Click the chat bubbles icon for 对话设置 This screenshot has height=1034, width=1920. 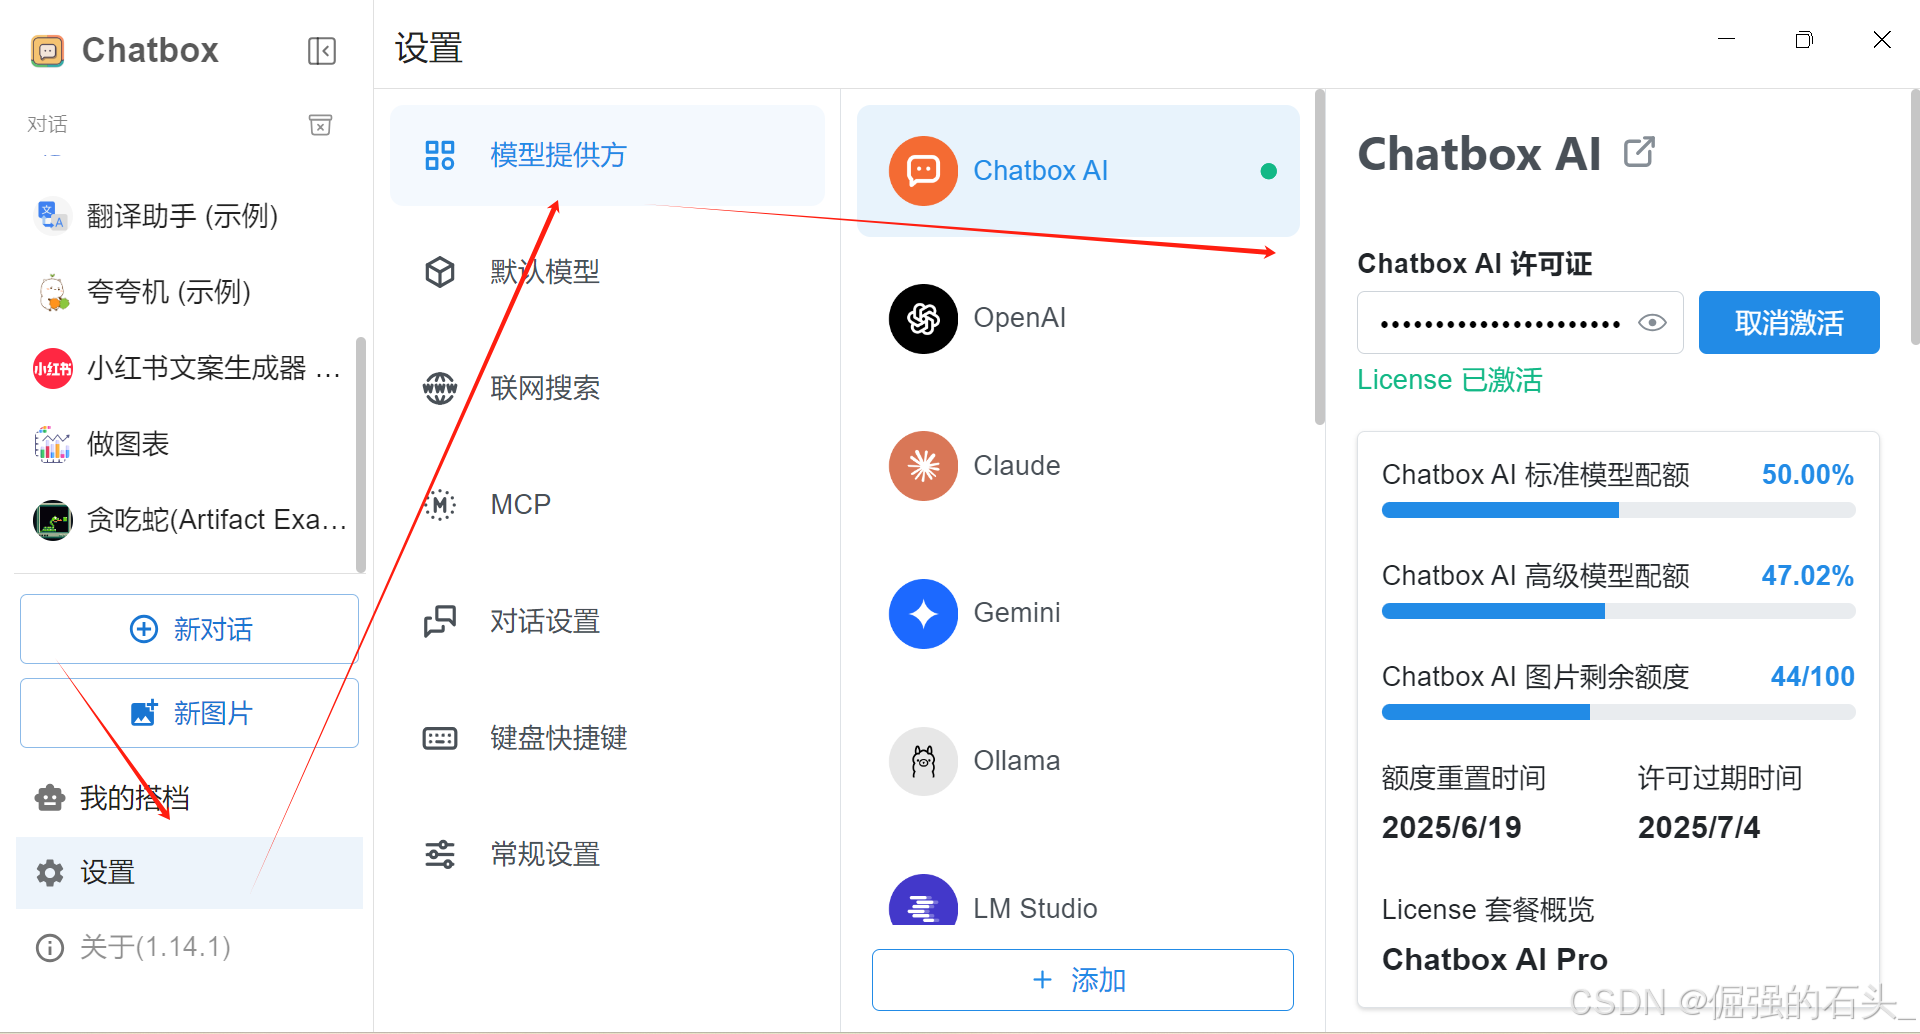[x=440, y=621]
